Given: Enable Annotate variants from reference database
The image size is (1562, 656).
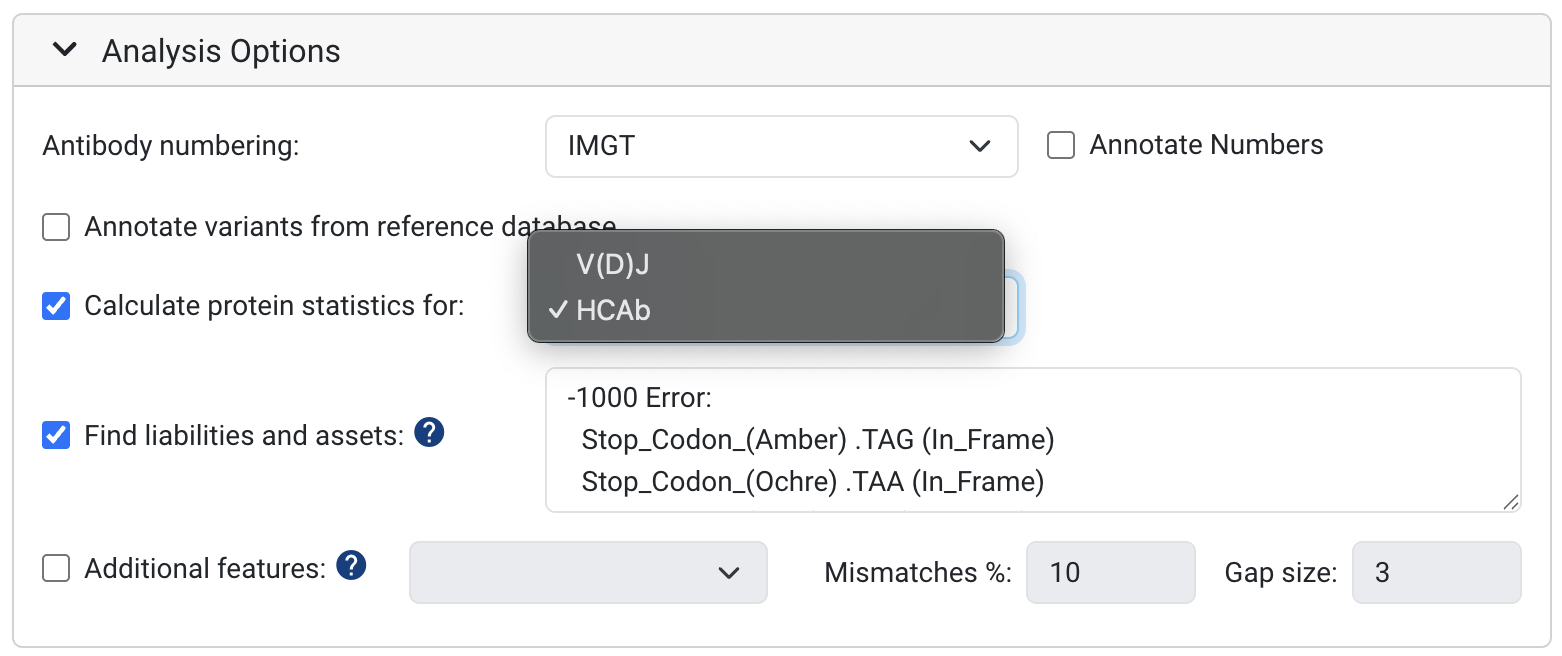Looking at the screenshot, I should click(x=56, y=227).
